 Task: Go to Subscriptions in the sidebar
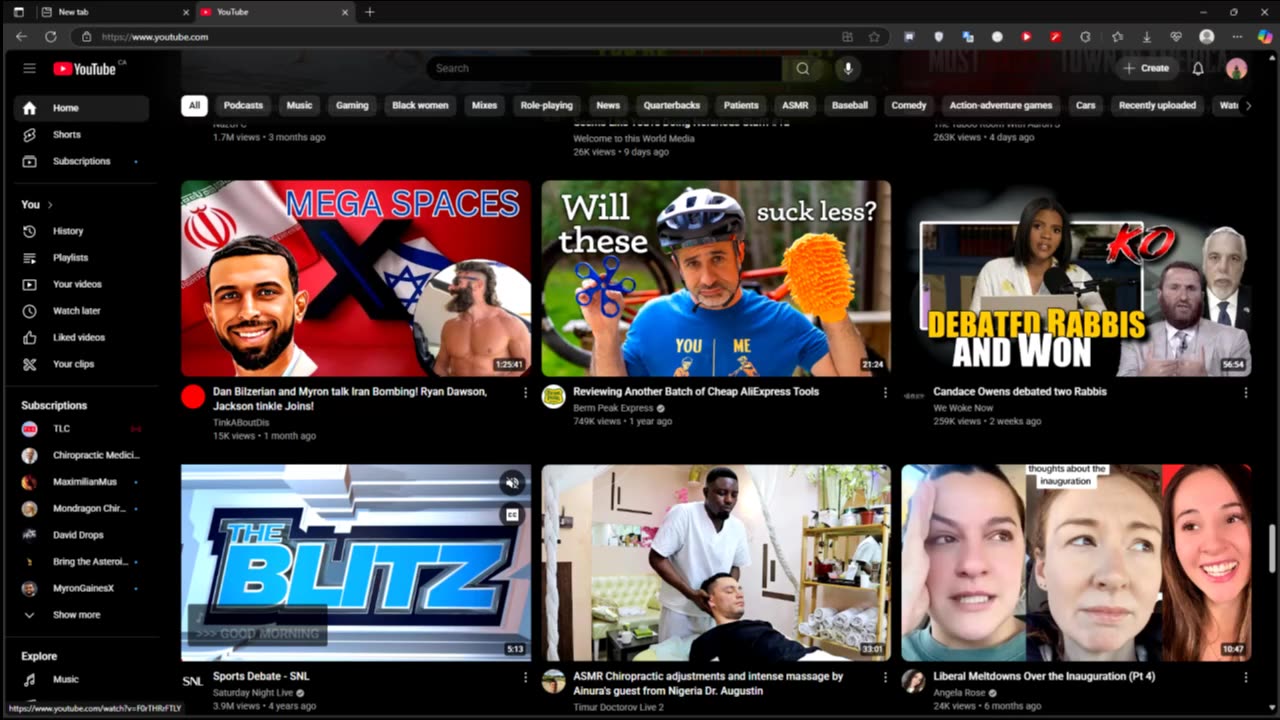81,161
